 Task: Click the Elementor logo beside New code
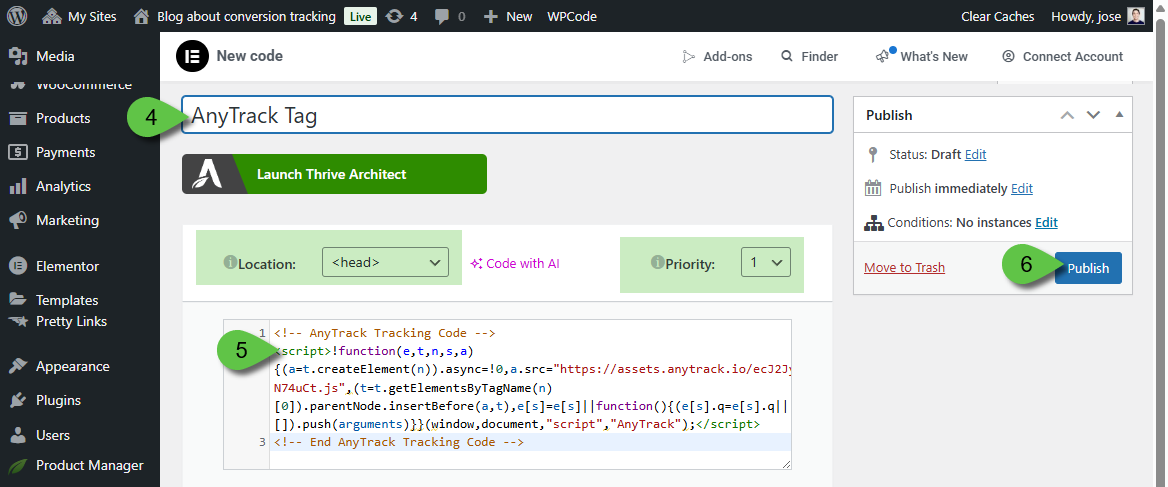click(192, 56)
